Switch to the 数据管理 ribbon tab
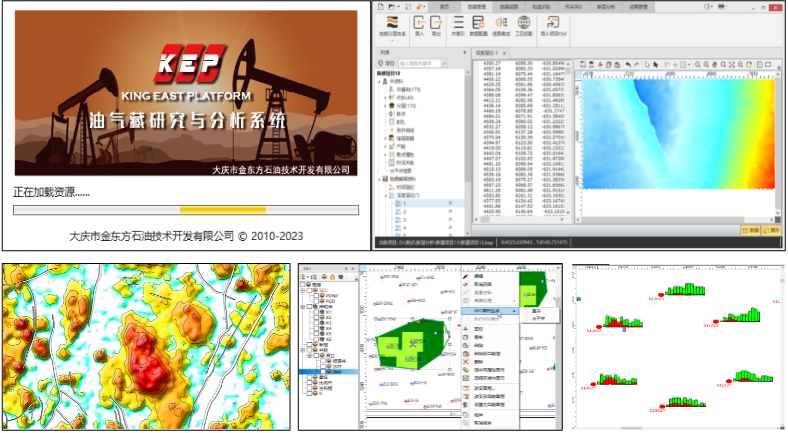This screenshot has width=788, height=433. 476,7
